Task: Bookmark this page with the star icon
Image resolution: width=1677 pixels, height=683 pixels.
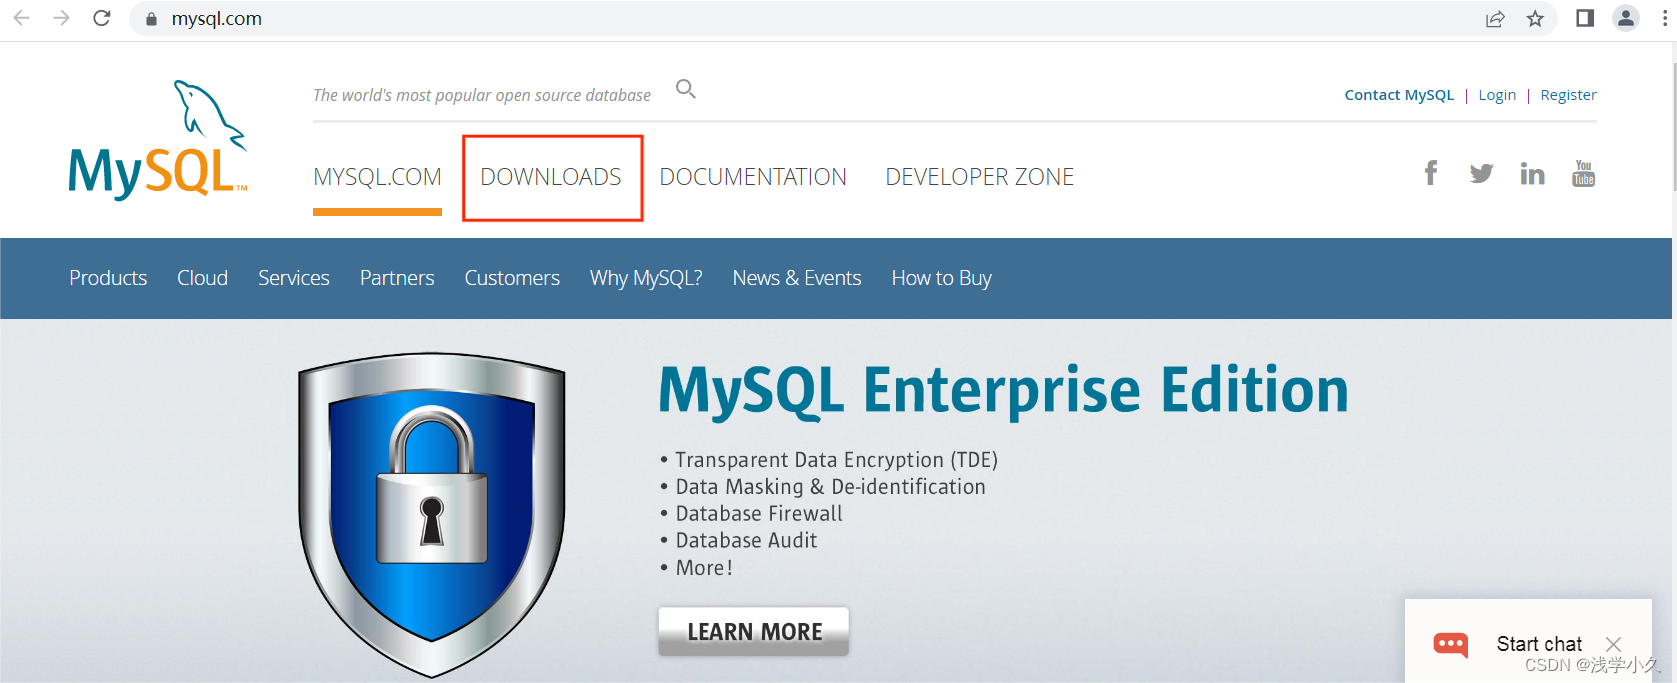Action: click(1535, 18)
